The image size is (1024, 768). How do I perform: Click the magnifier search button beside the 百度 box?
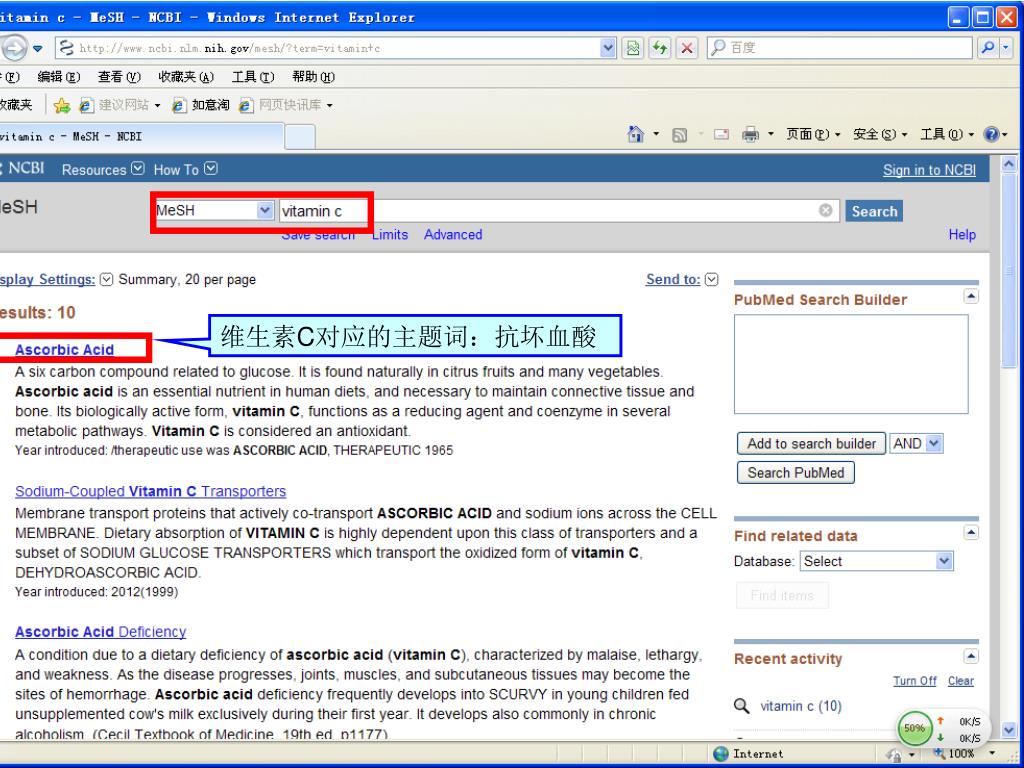(988, 48)
